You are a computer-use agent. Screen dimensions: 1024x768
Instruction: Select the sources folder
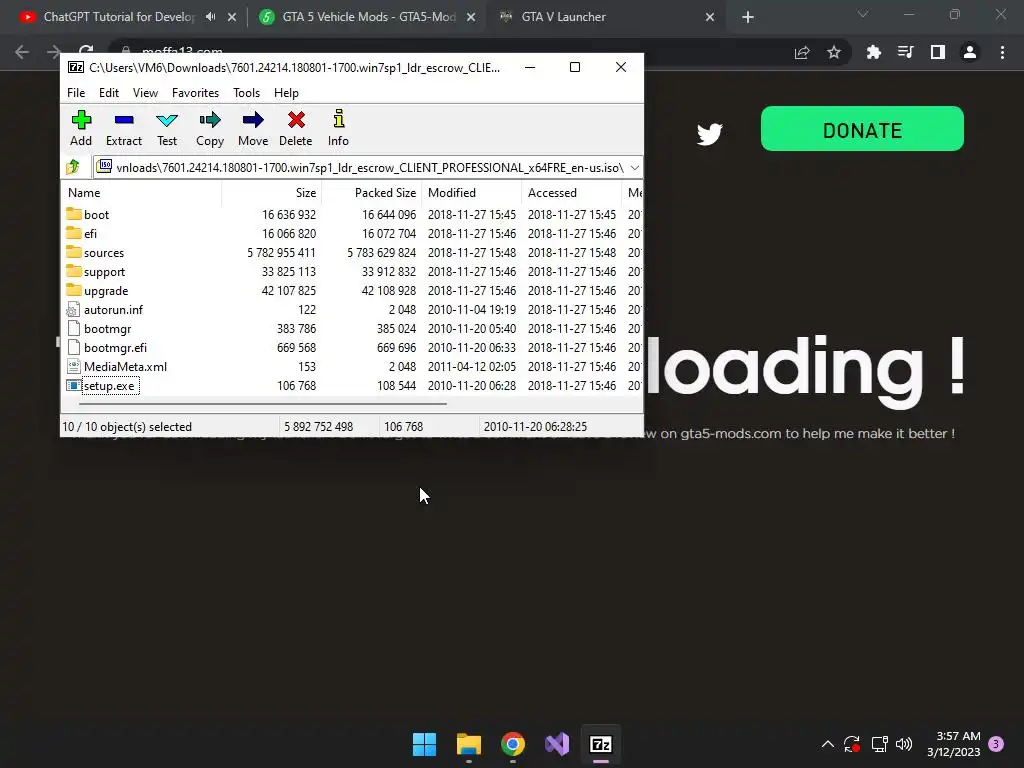[x=103, y=253]
